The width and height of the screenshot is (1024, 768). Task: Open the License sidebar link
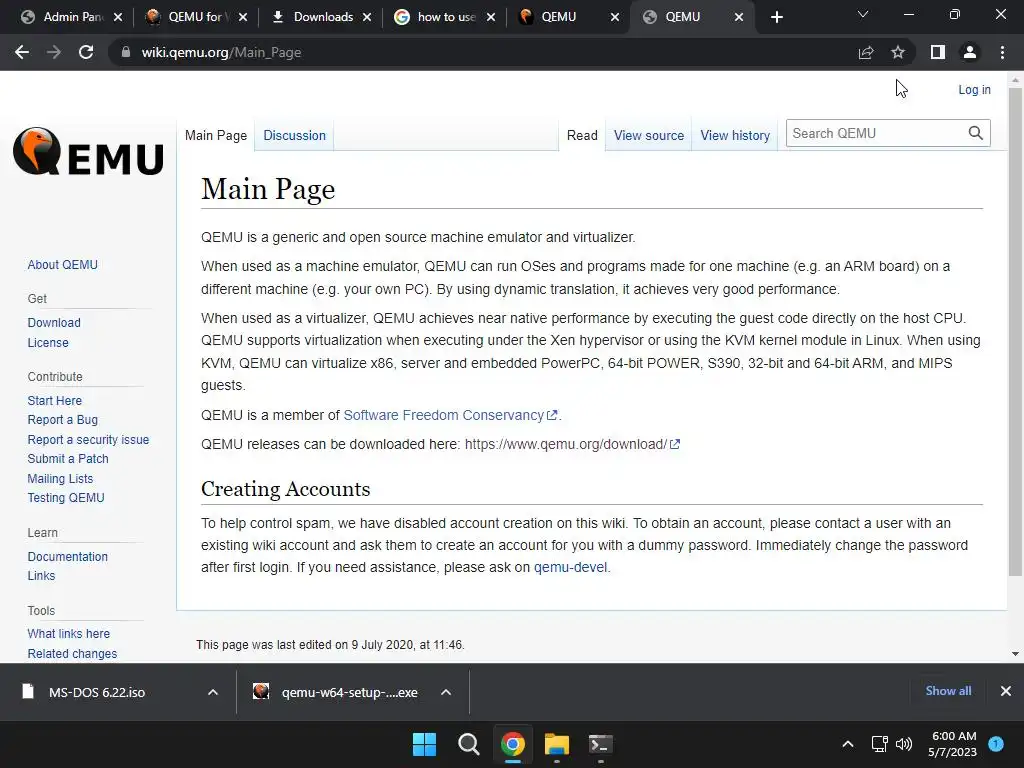tap(48, 342)
